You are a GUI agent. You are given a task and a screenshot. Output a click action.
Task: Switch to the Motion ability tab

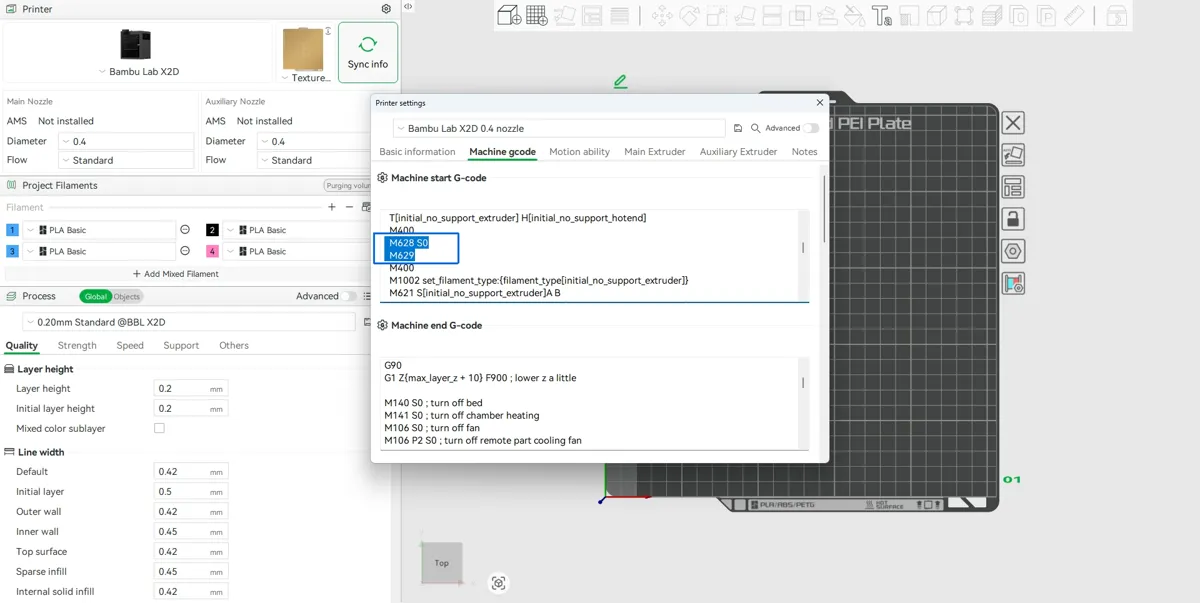579,152
